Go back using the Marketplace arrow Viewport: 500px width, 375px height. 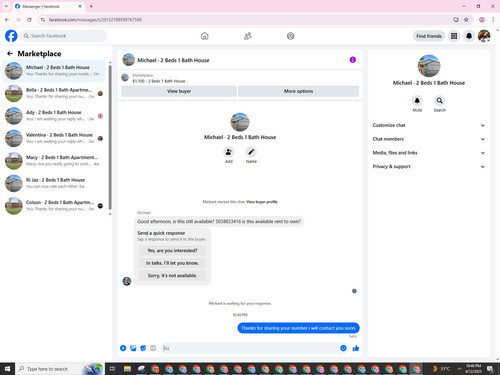coord(10,53)
